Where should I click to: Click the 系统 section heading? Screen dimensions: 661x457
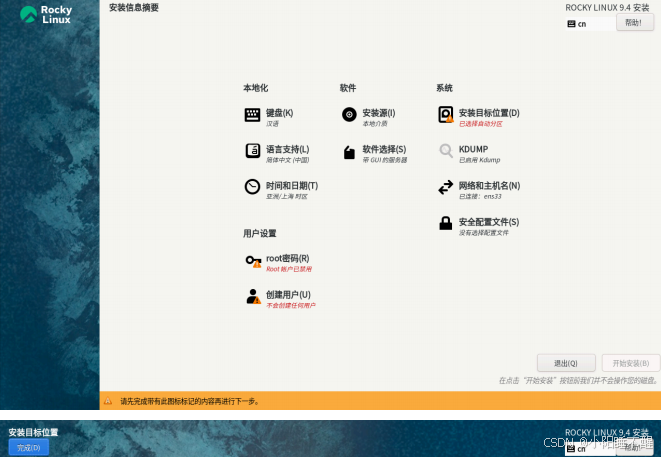444,88
